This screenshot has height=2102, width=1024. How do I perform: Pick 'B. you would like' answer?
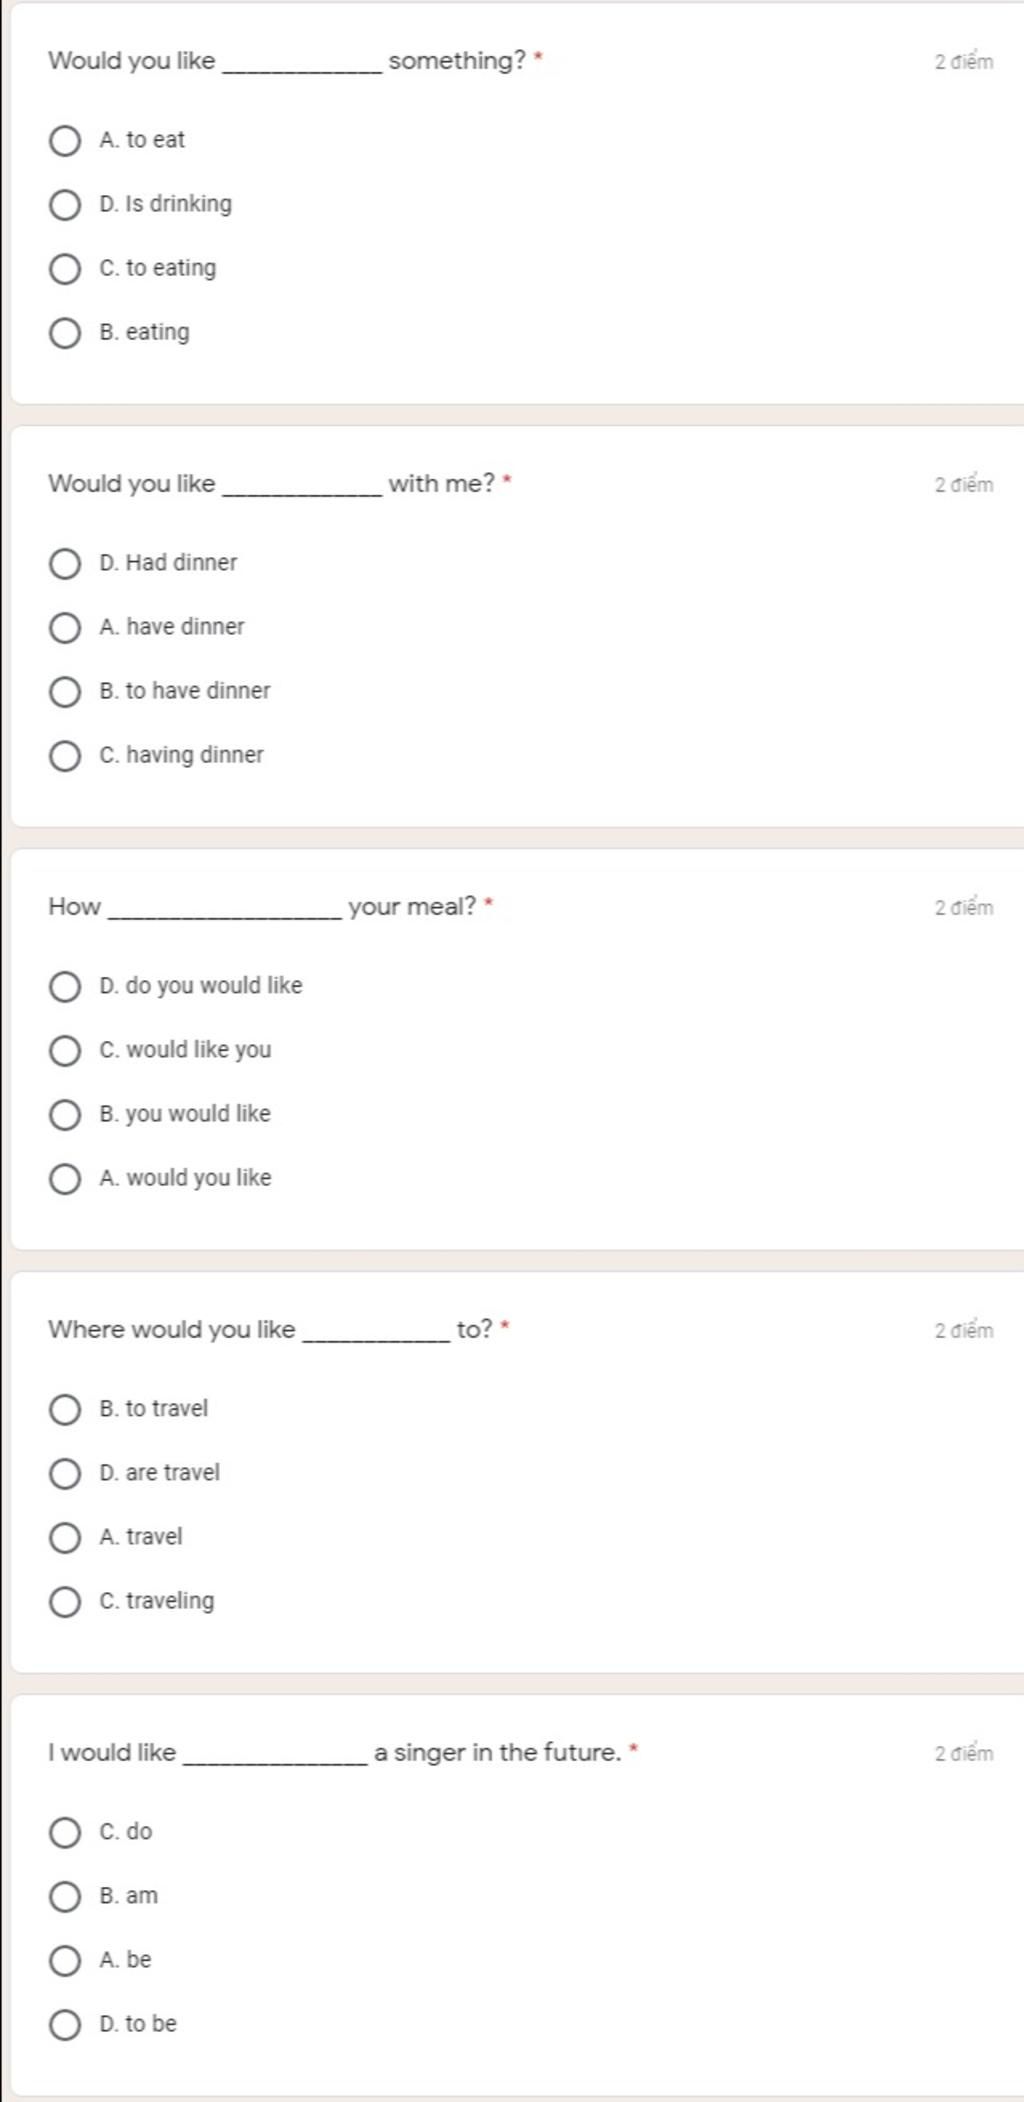pos(65,1115)
